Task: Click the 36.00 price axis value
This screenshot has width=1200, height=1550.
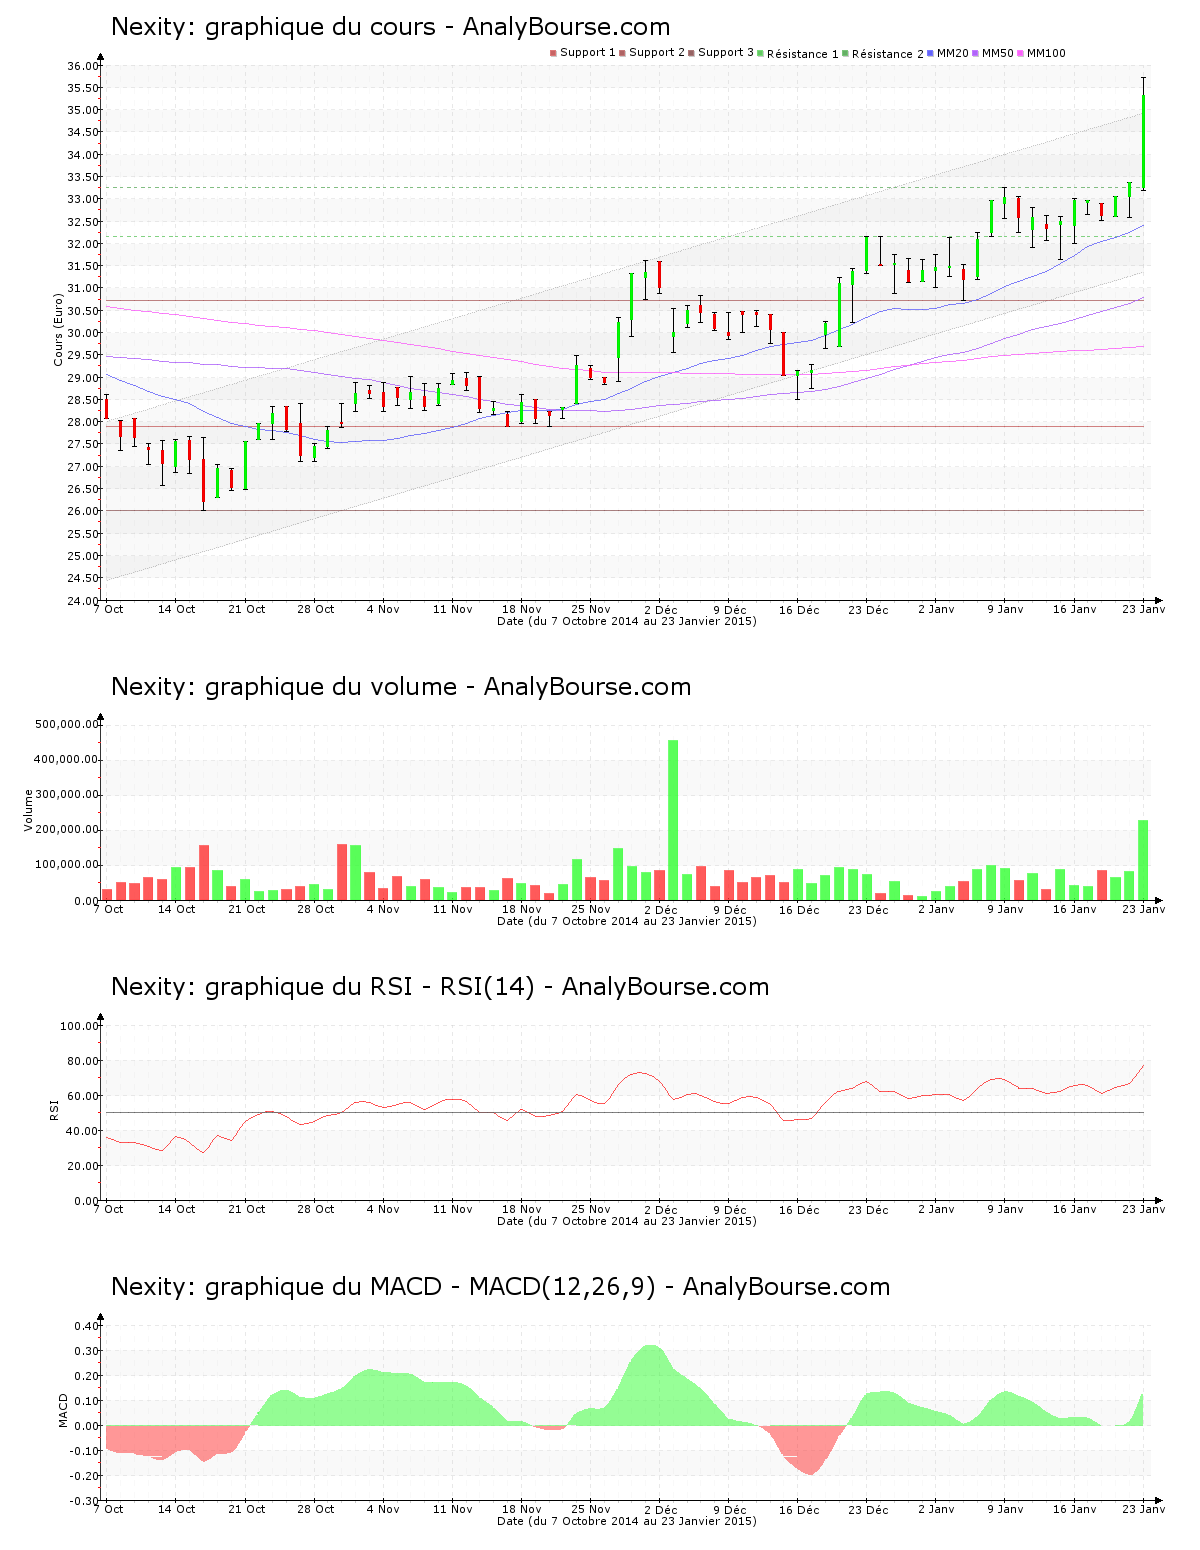Action: 83,66
